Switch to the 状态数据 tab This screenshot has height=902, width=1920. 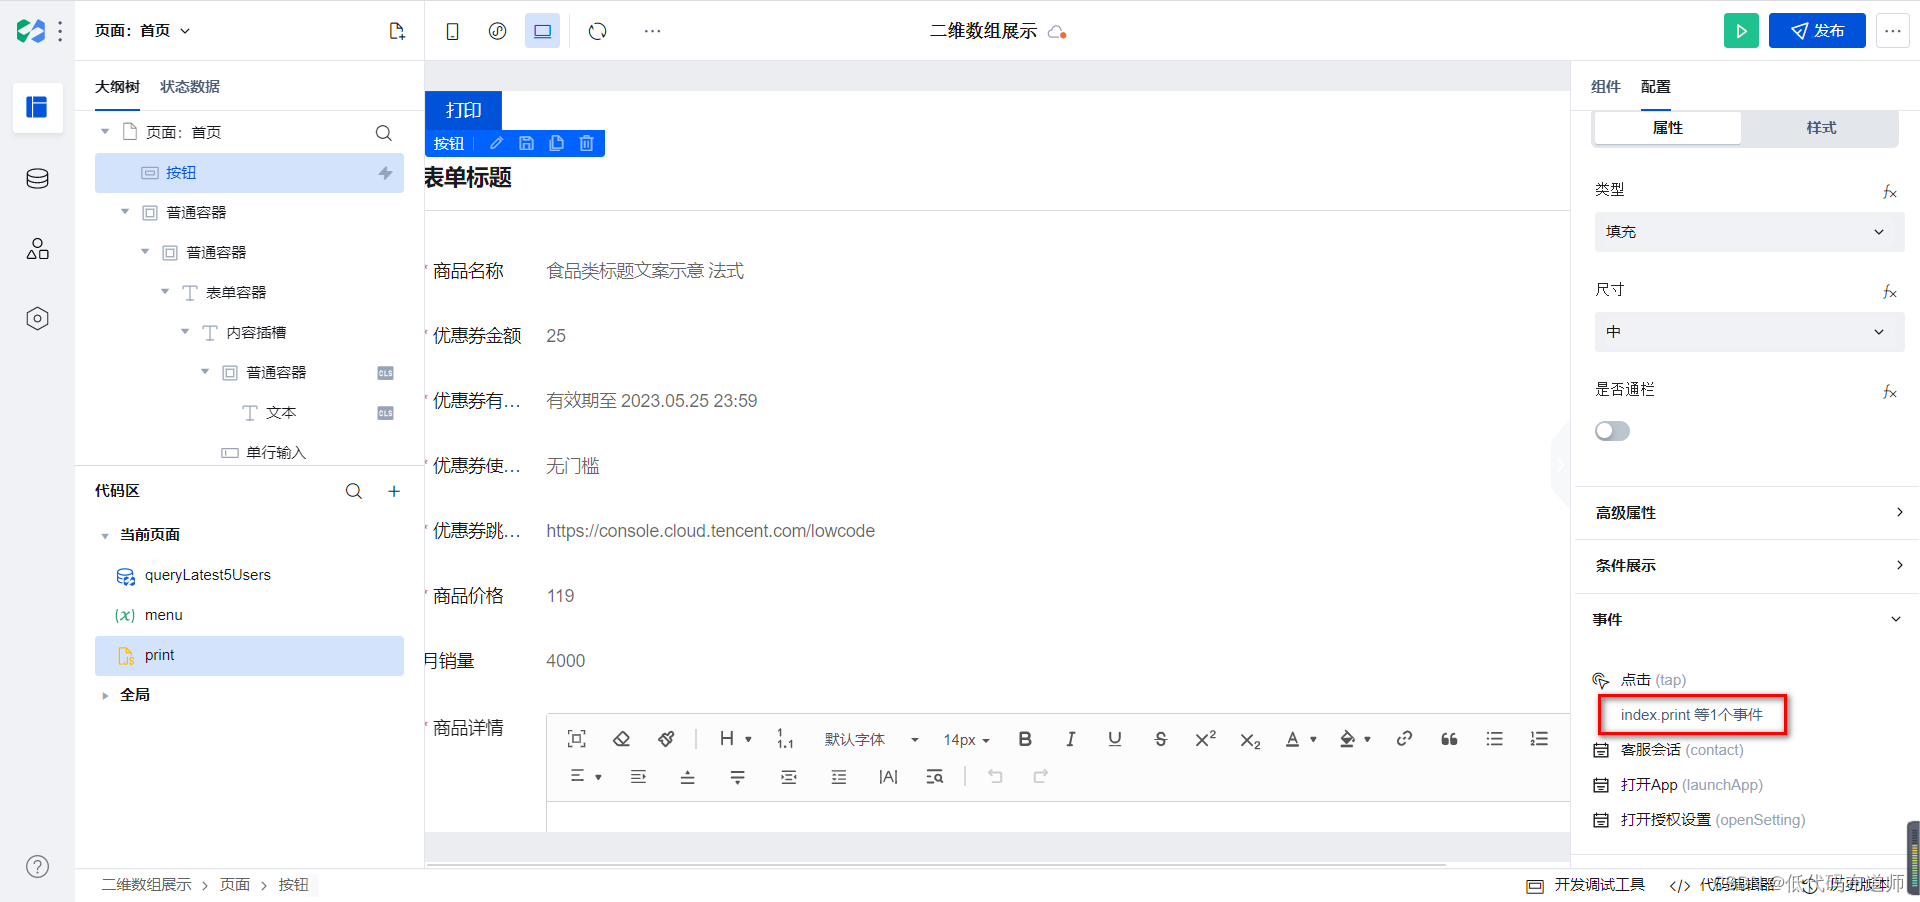[190, 87]
